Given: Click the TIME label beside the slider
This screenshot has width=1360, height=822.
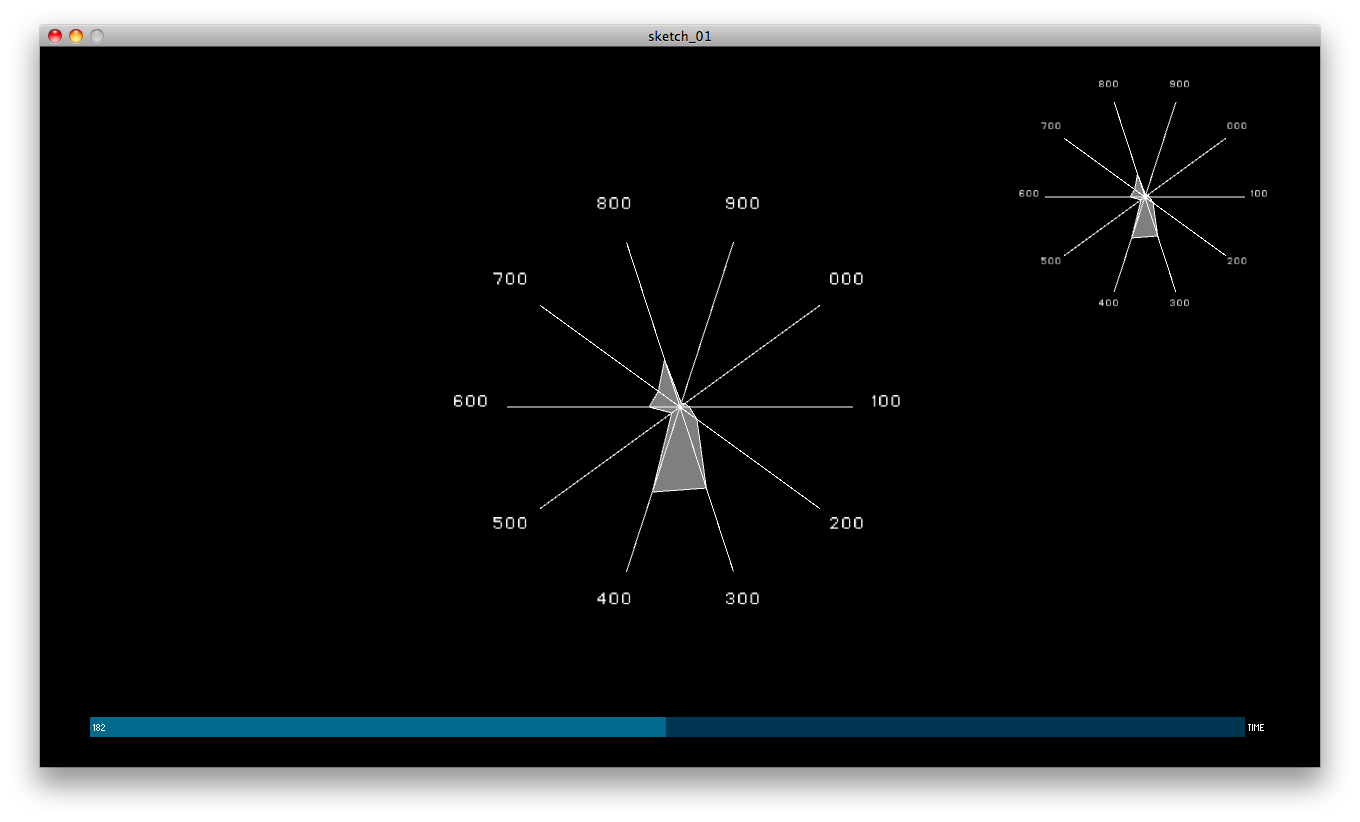Looking at the screenshot, I should tap(1256, 728).
